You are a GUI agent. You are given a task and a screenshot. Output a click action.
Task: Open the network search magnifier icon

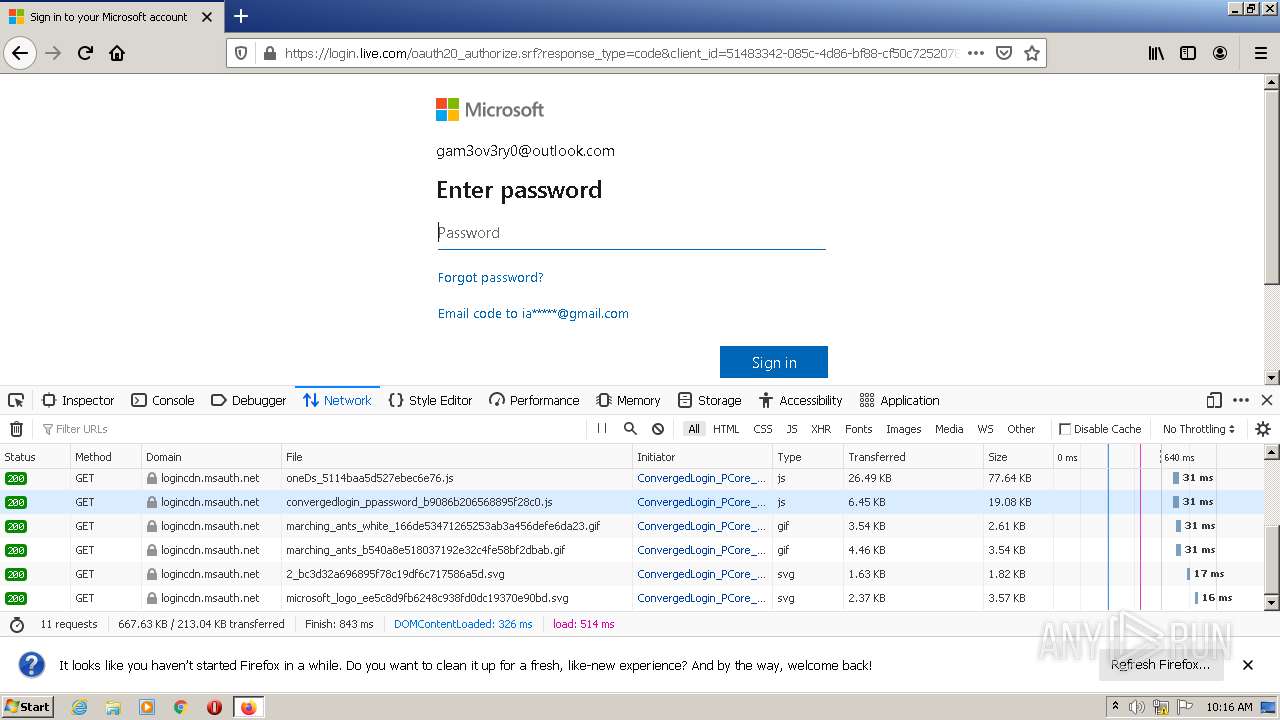[630, 428]
